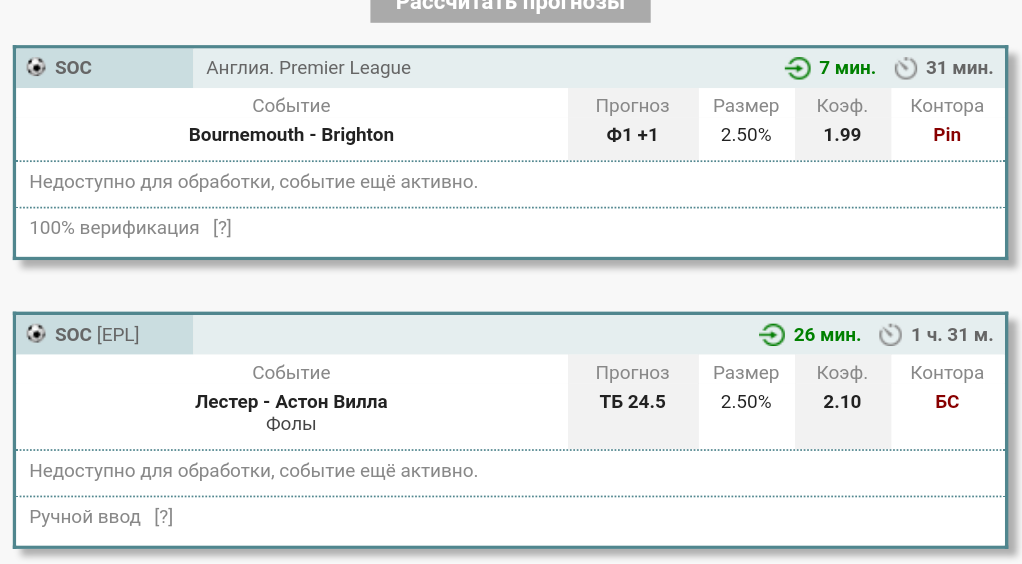
Task: Click green arrow icon next to 26 мин.
Action: coord(772,335)
